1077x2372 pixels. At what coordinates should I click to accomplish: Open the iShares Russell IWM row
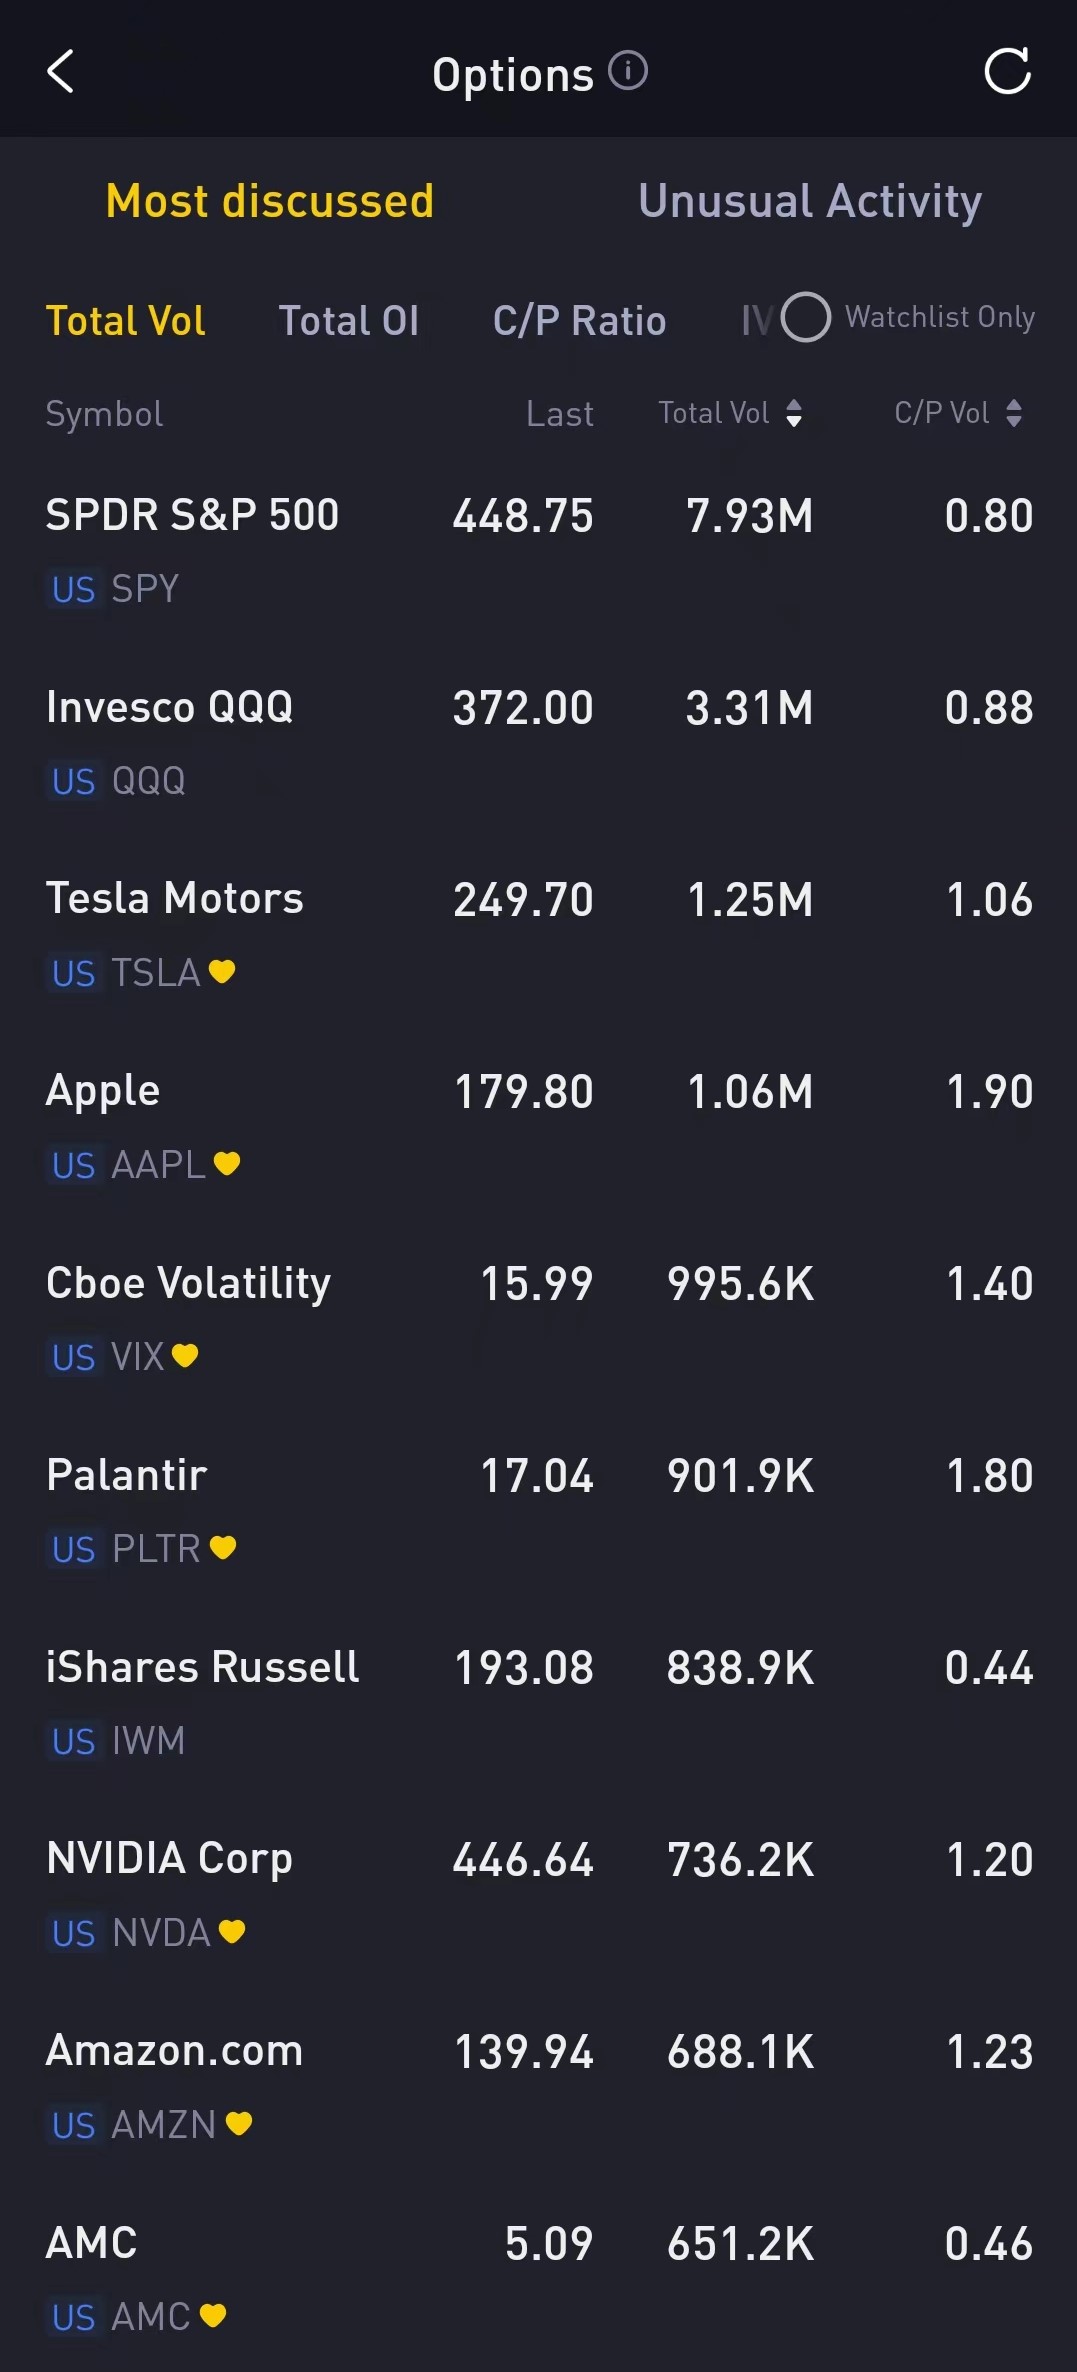tap(538, 1702)
